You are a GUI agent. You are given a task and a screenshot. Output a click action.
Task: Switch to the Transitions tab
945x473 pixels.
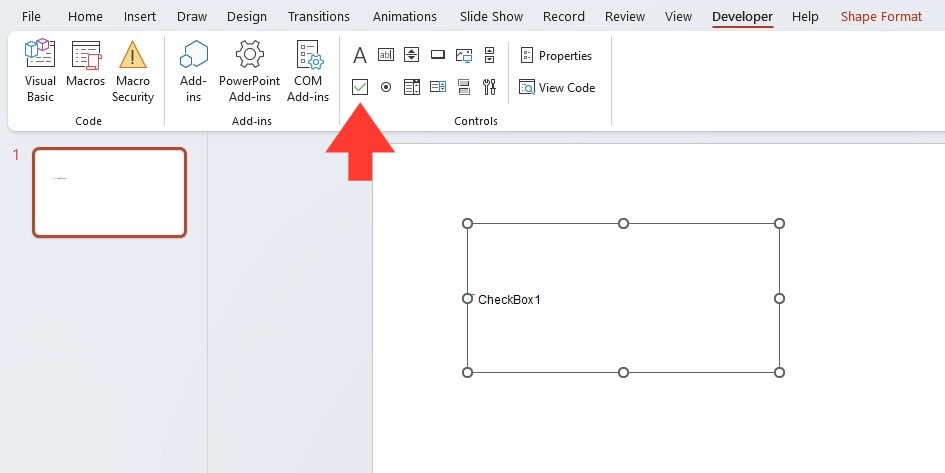point(319,16)
